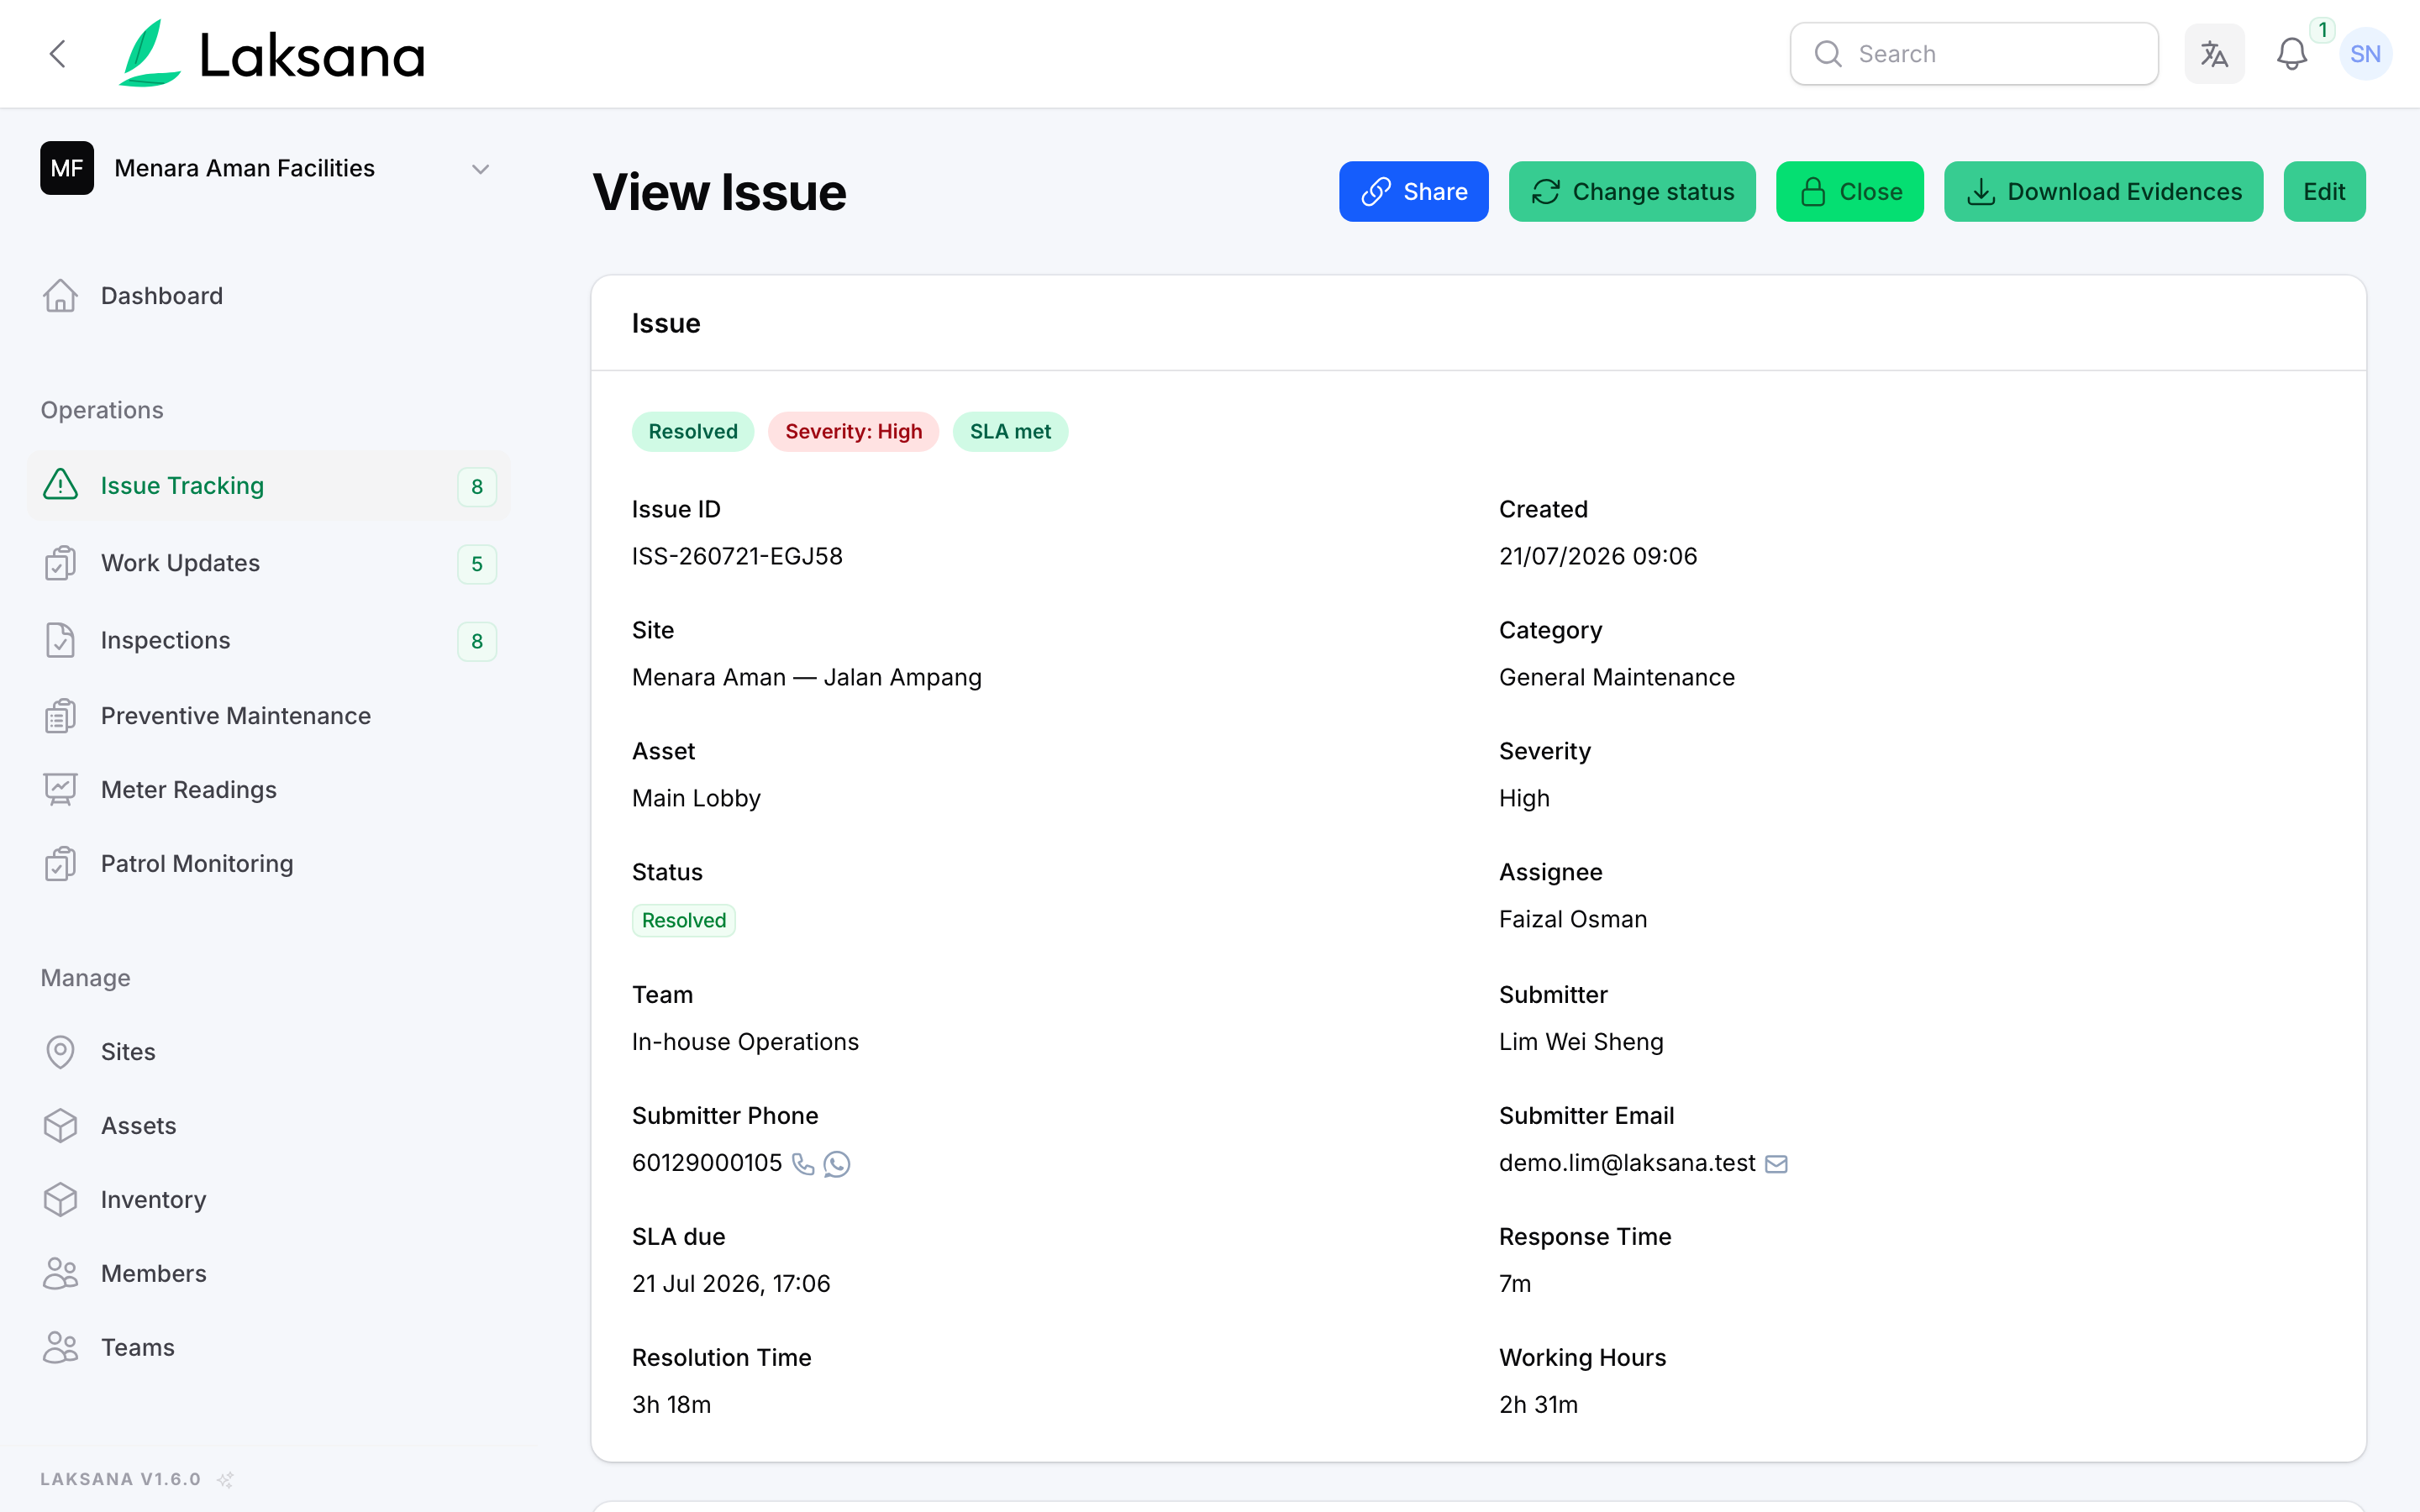The width and height of the screenshot is (2420, 1512).
Task: Click the Members people icon
Action: click(60, 1274)
